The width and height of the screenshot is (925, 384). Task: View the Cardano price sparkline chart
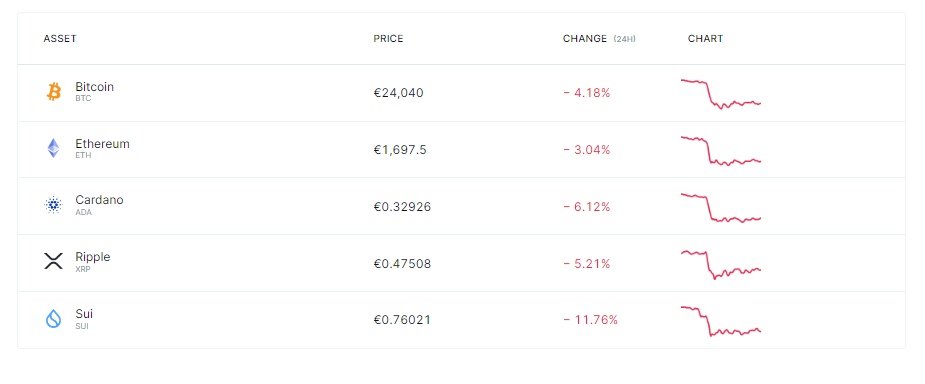[721, 208]
